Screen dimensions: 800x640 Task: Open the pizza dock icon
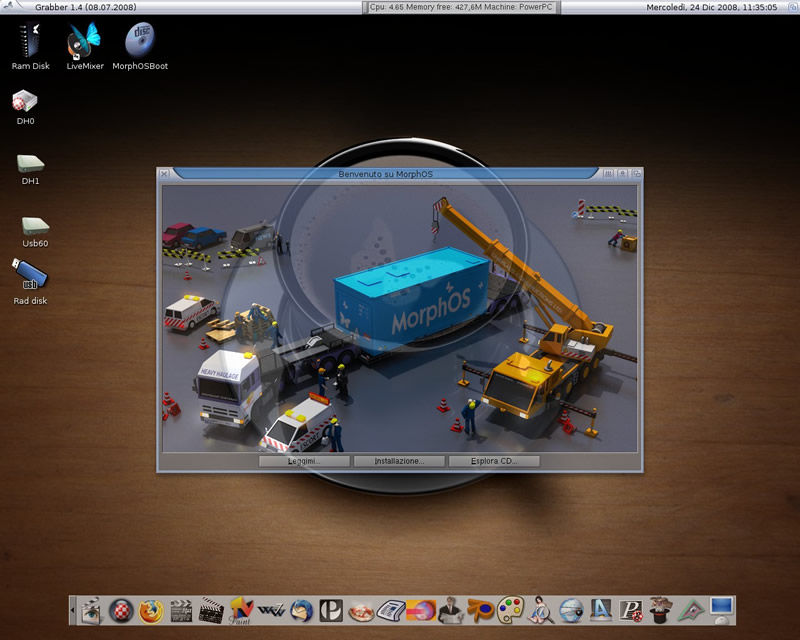(361, 611)
